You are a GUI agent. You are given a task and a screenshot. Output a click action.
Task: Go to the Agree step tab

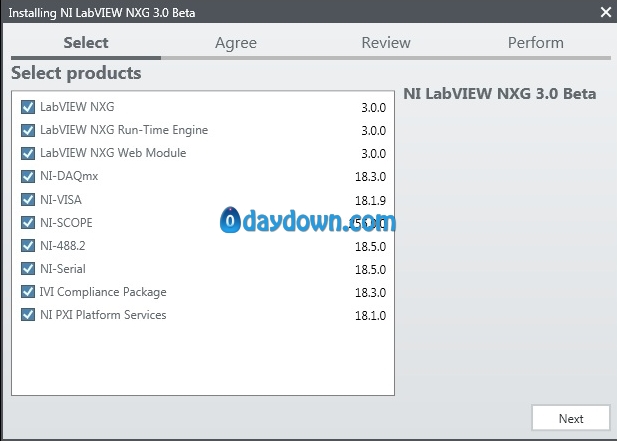pos(236,42)
